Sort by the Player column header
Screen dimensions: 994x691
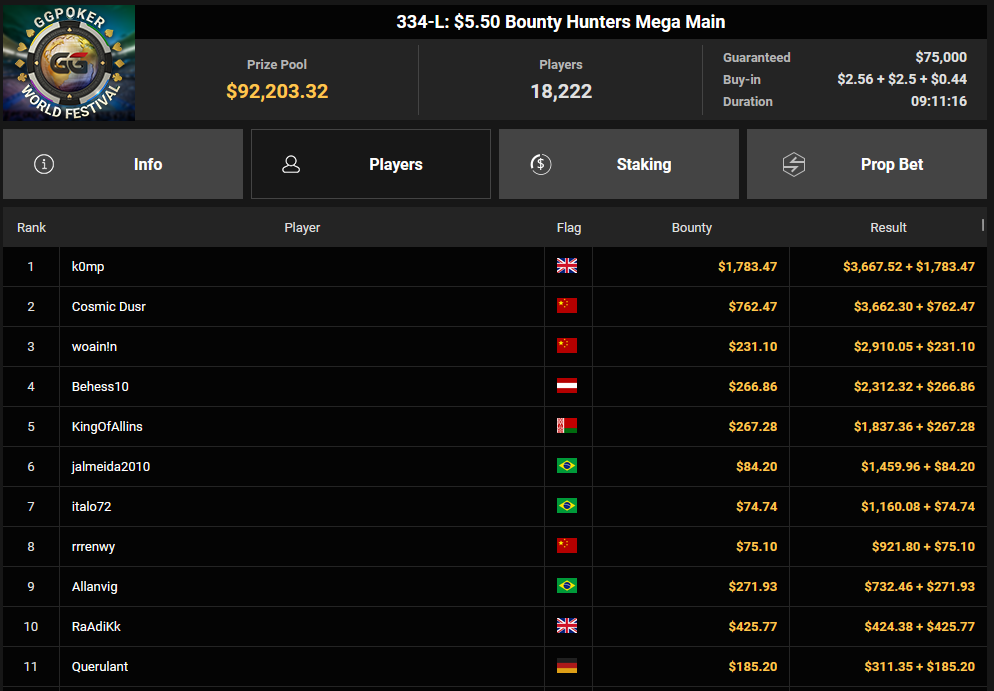302,228
